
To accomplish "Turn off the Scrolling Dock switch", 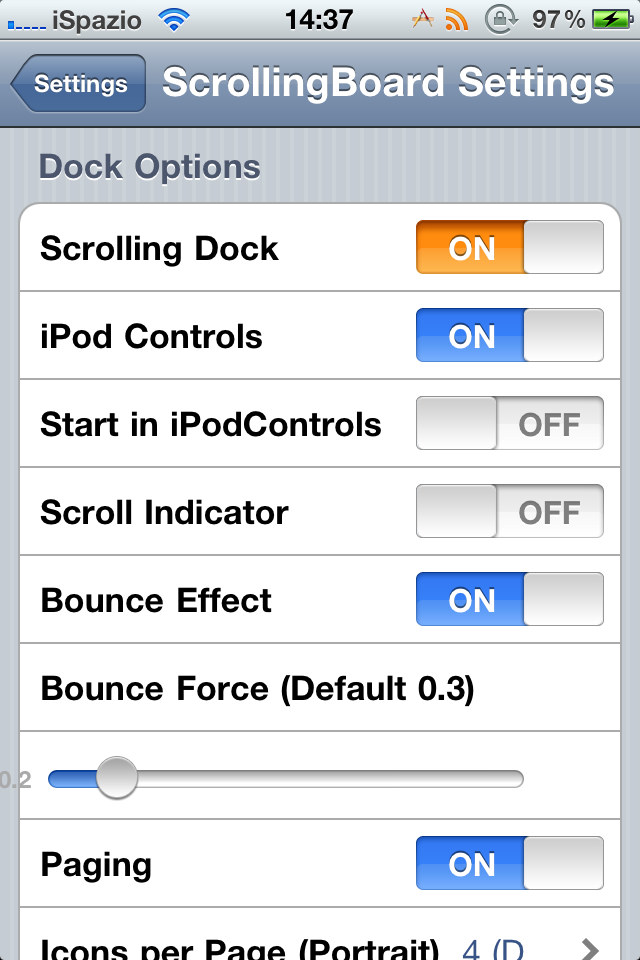I will tap(510, 248).
